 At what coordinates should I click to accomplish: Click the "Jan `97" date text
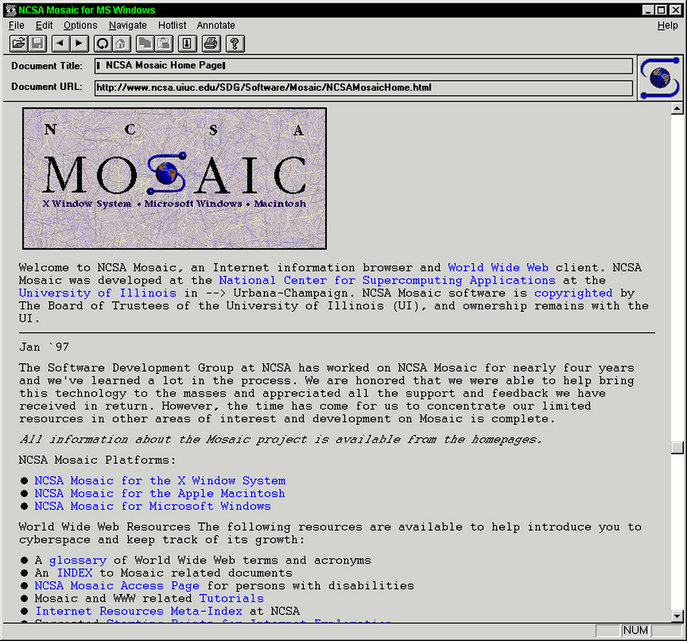click(44, 347)
